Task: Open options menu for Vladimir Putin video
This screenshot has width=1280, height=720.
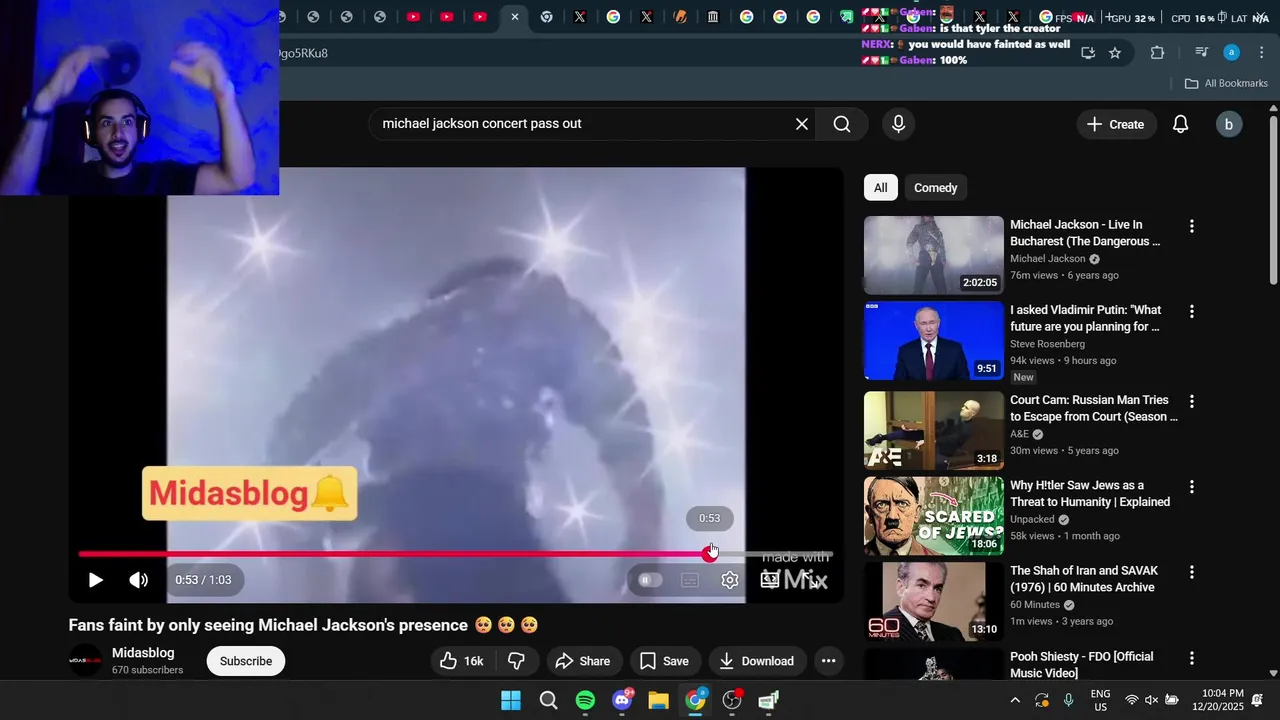Action: tap(1191, 312)
